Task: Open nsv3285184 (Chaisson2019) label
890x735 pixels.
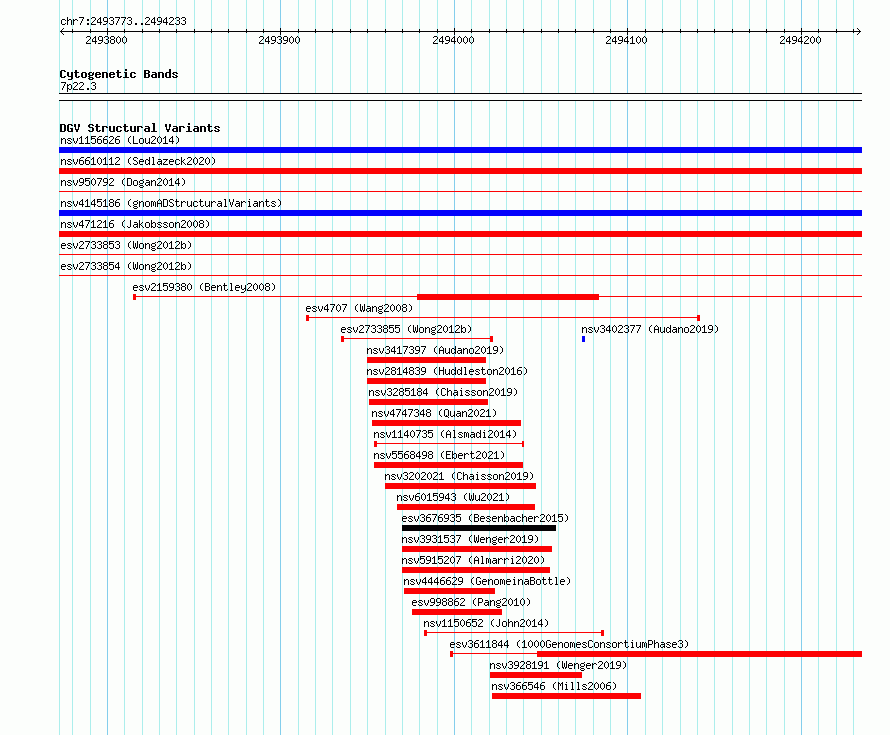Action: [x=443, y=392]
